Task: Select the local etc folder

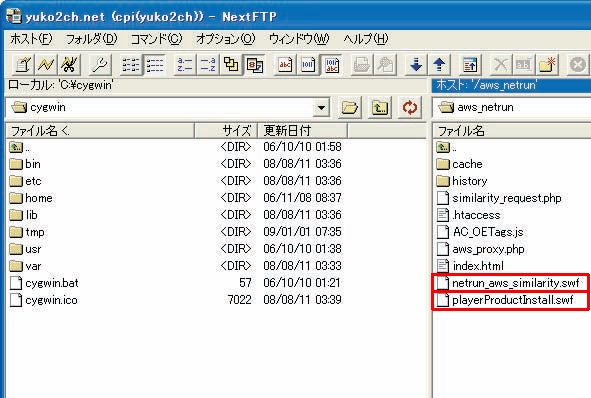Action: click(25, 181)
